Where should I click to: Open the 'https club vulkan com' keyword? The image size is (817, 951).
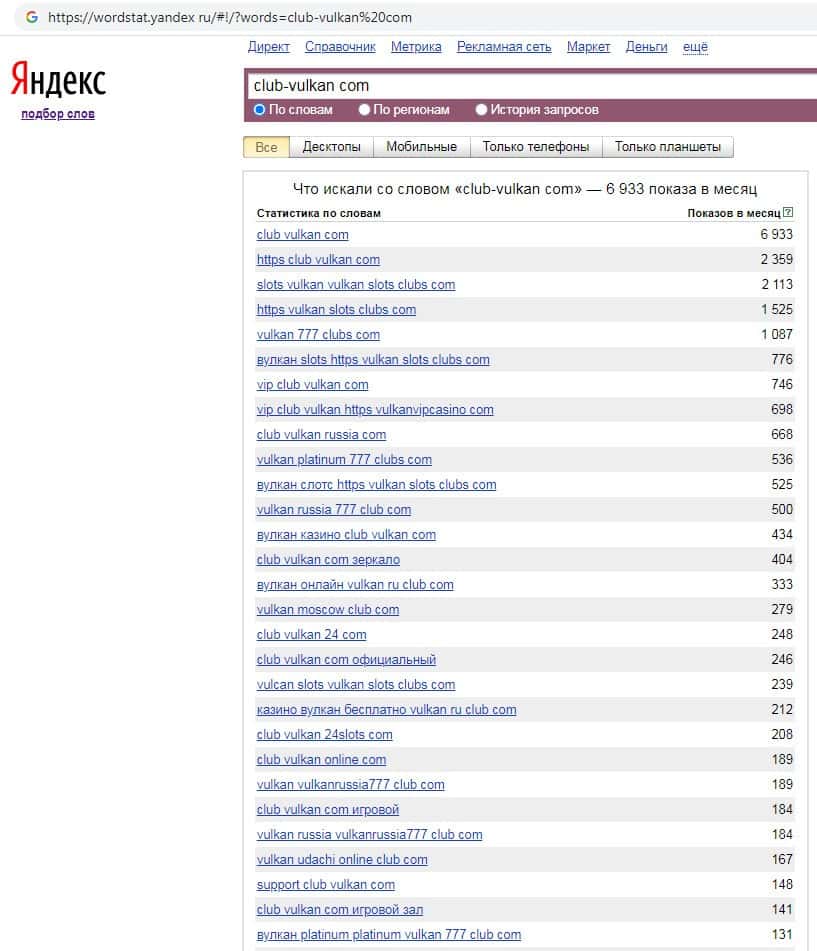pos(318,260)
